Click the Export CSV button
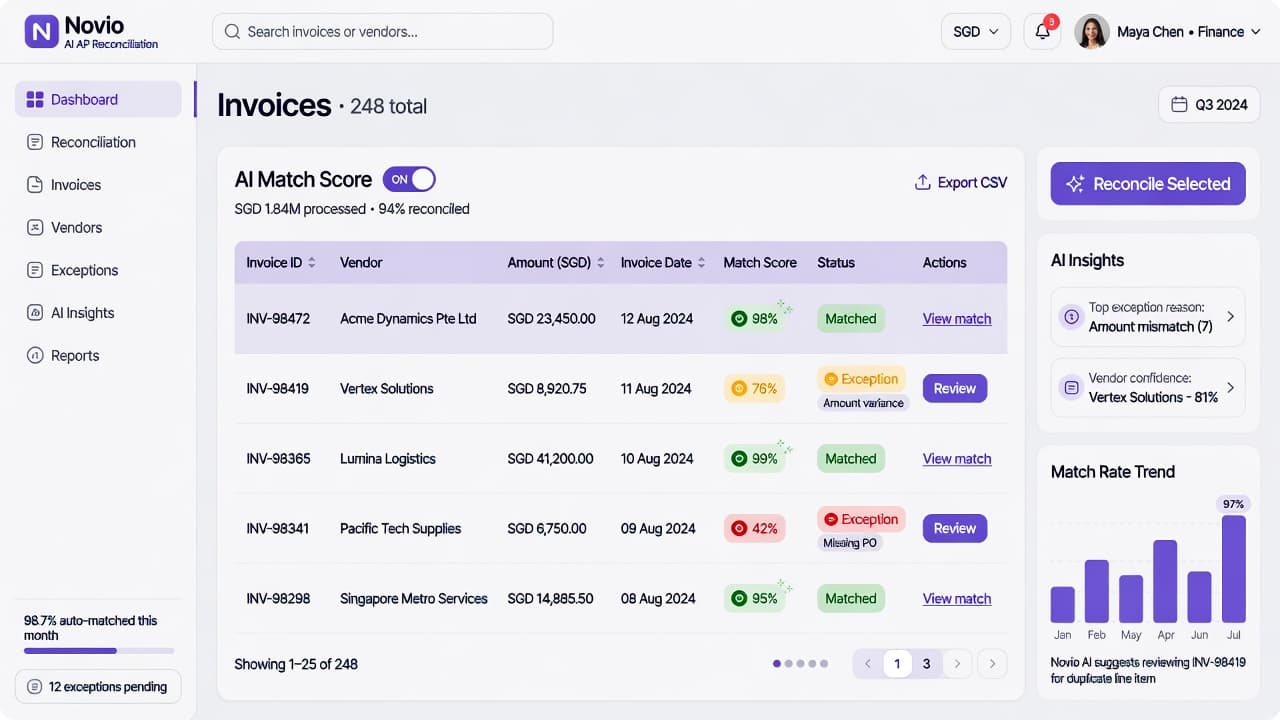The image size is (1280, 720). click(961, 182)
